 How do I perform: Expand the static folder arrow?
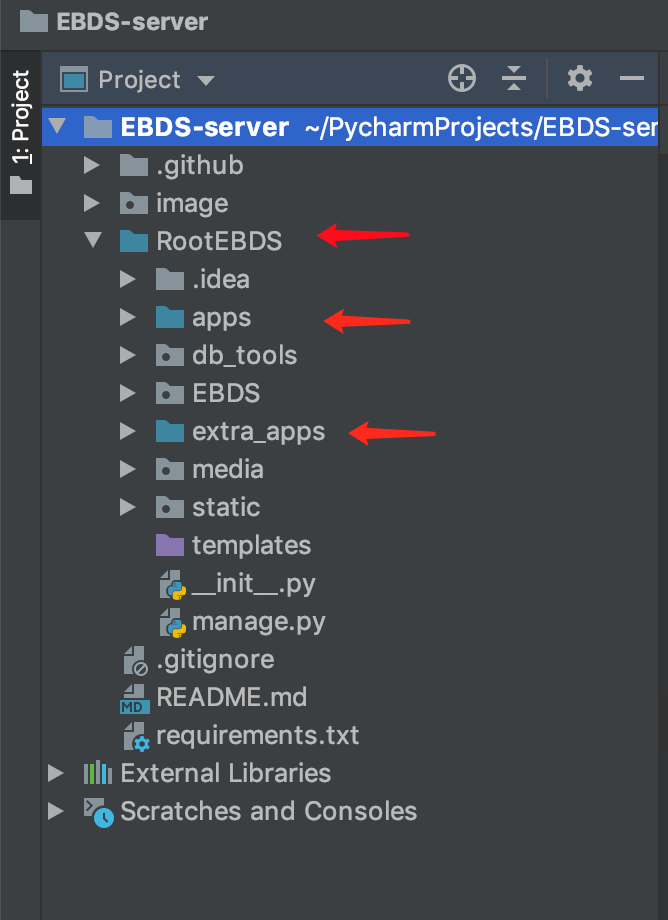(127, 508)
